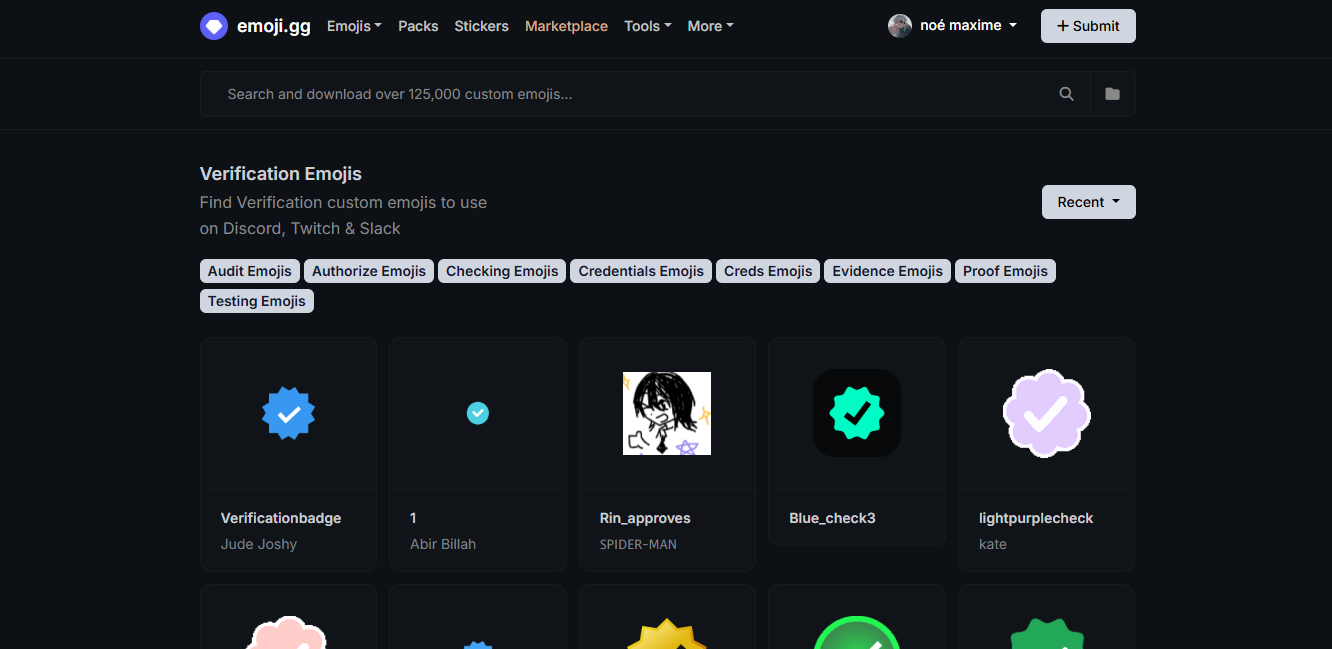
Task: Open the Recent sort dropdown
Action: 1088,202
